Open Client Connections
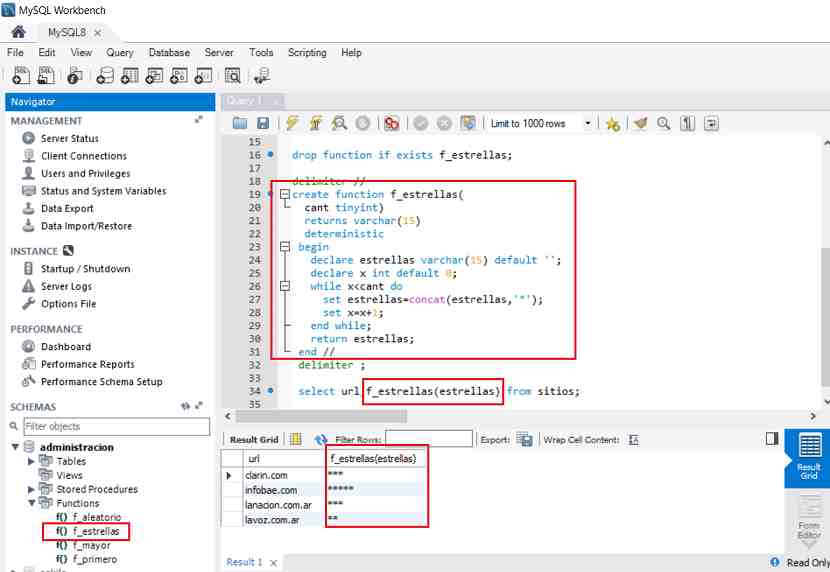Image resolution: width=830 pixels, height=572 pixels. point(84,156)
